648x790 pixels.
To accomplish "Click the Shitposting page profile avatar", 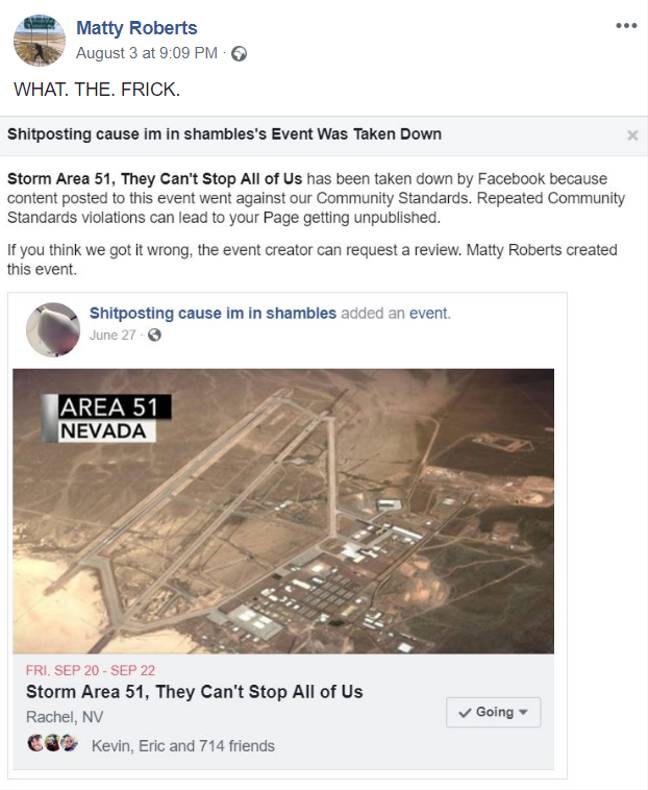I will pyautogui.click(x=53, y=330).
